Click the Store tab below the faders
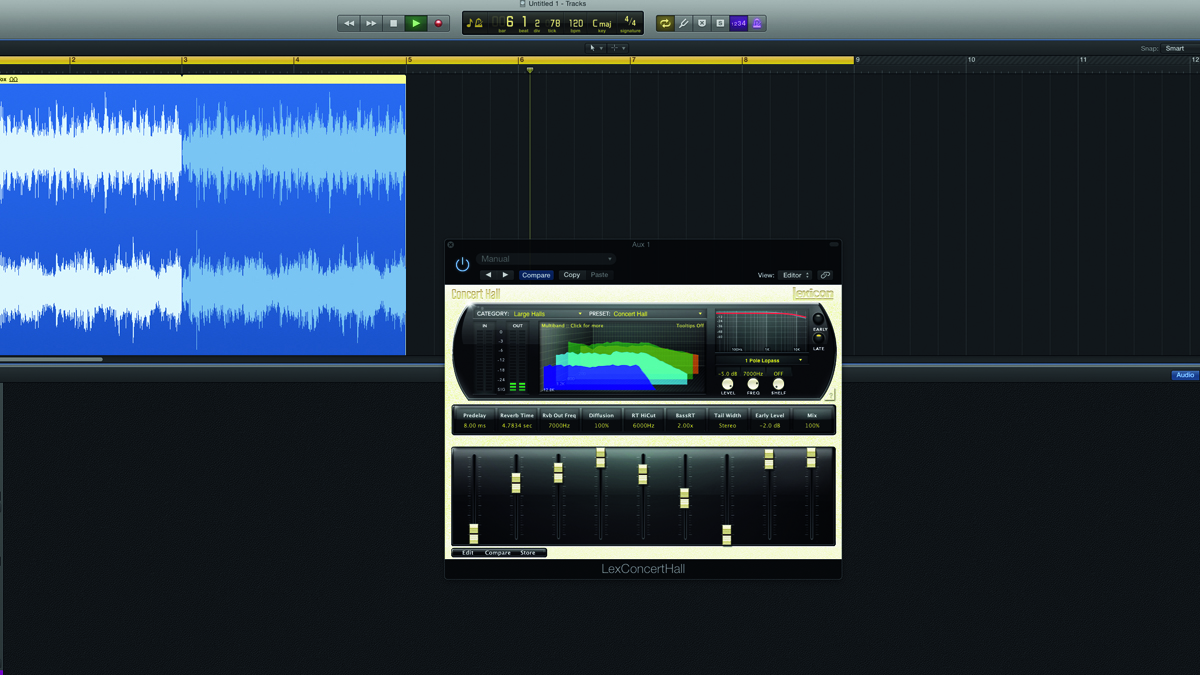Screen dimensions: 1200x675 (528, 553)
